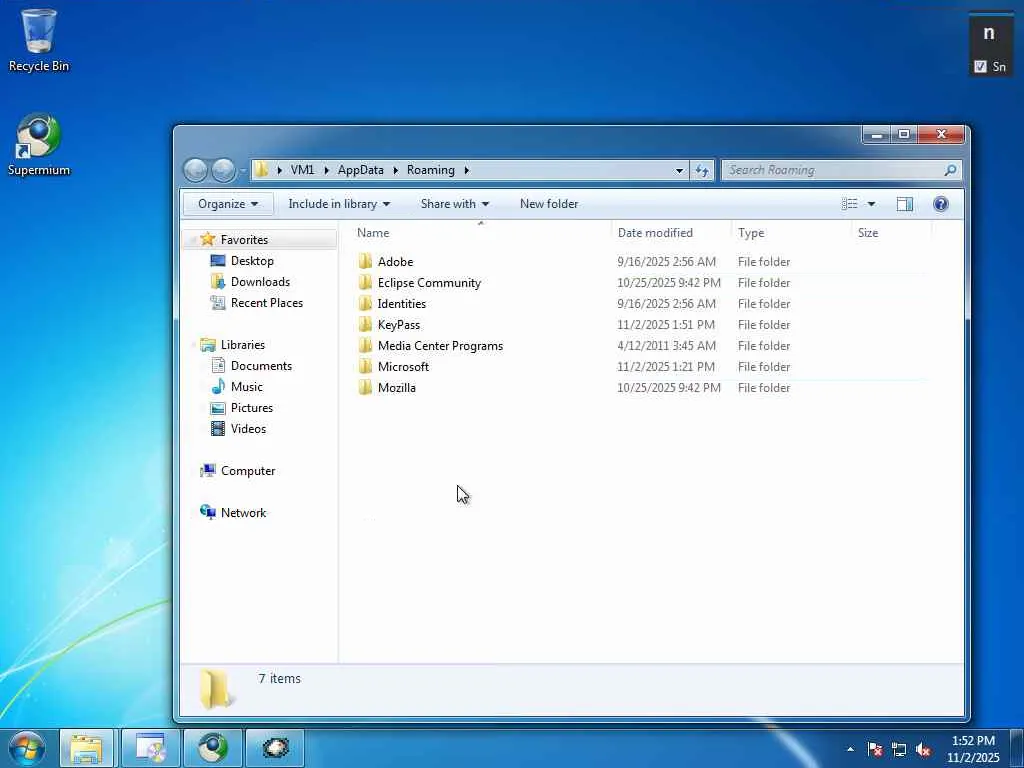
Task: Open Include in library dropdown
Action: tap(339, 204)
